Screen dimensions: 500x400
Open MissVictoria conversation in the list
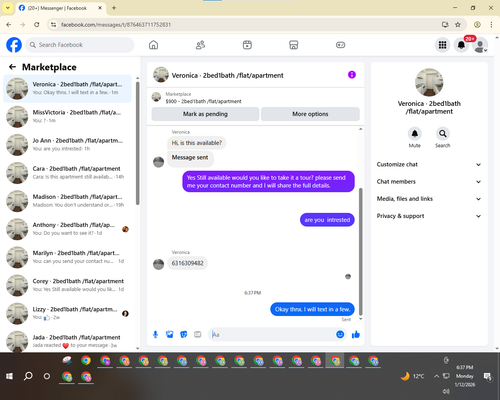(67, 117)
